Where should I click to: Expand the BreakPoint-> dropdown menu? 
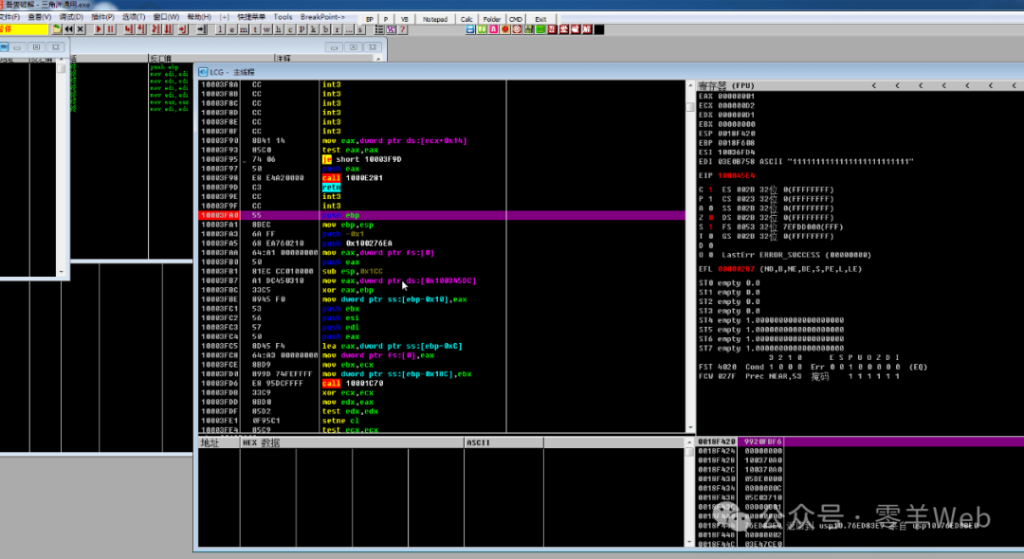(x=323, y=16)
